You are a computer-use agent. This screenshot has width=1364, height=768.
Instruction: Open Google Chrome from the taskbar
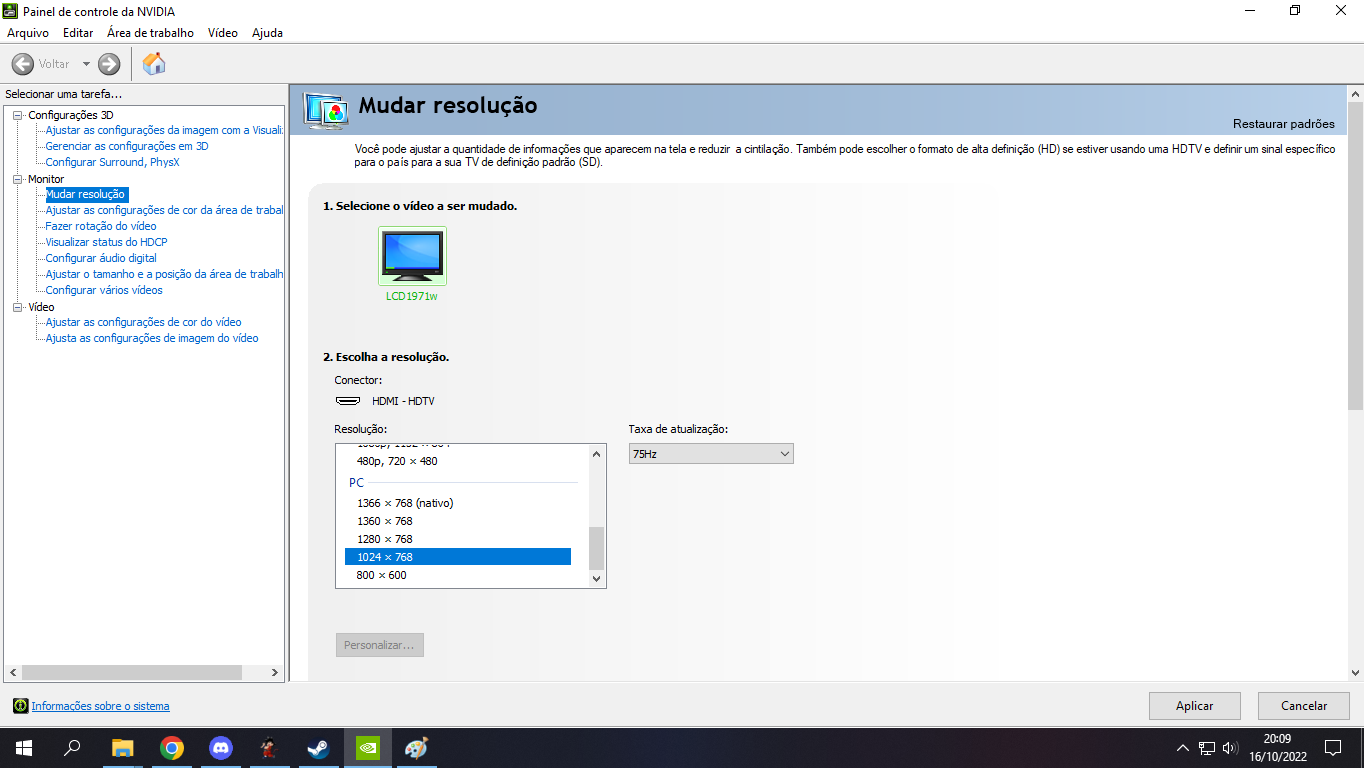pyautogui.click(x=172, y=747)
